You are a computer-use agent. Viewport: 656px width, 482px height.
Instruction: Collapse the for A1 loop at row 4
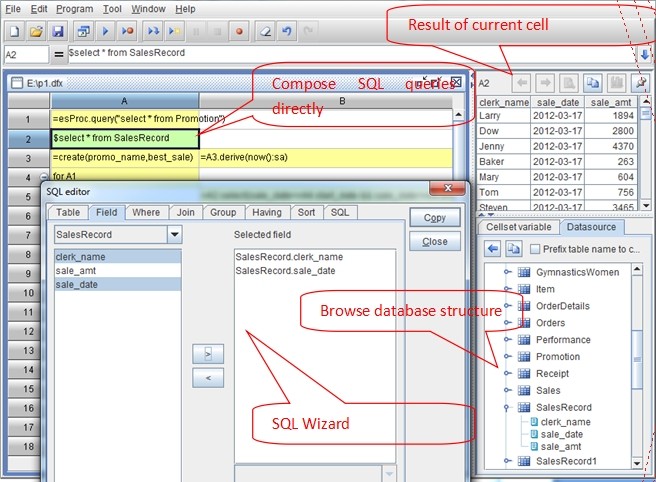tap(44, 177)
